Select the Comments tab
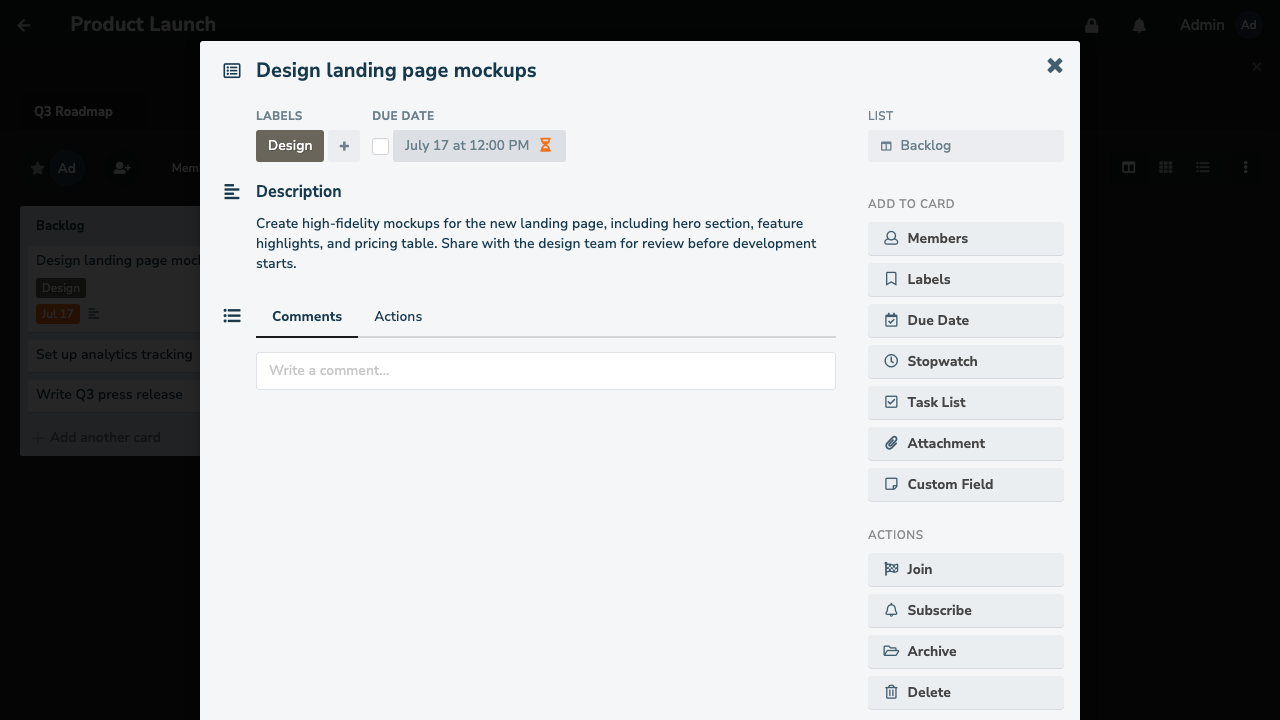Screen dimensions: 1280x720 [x=307, y=316]
